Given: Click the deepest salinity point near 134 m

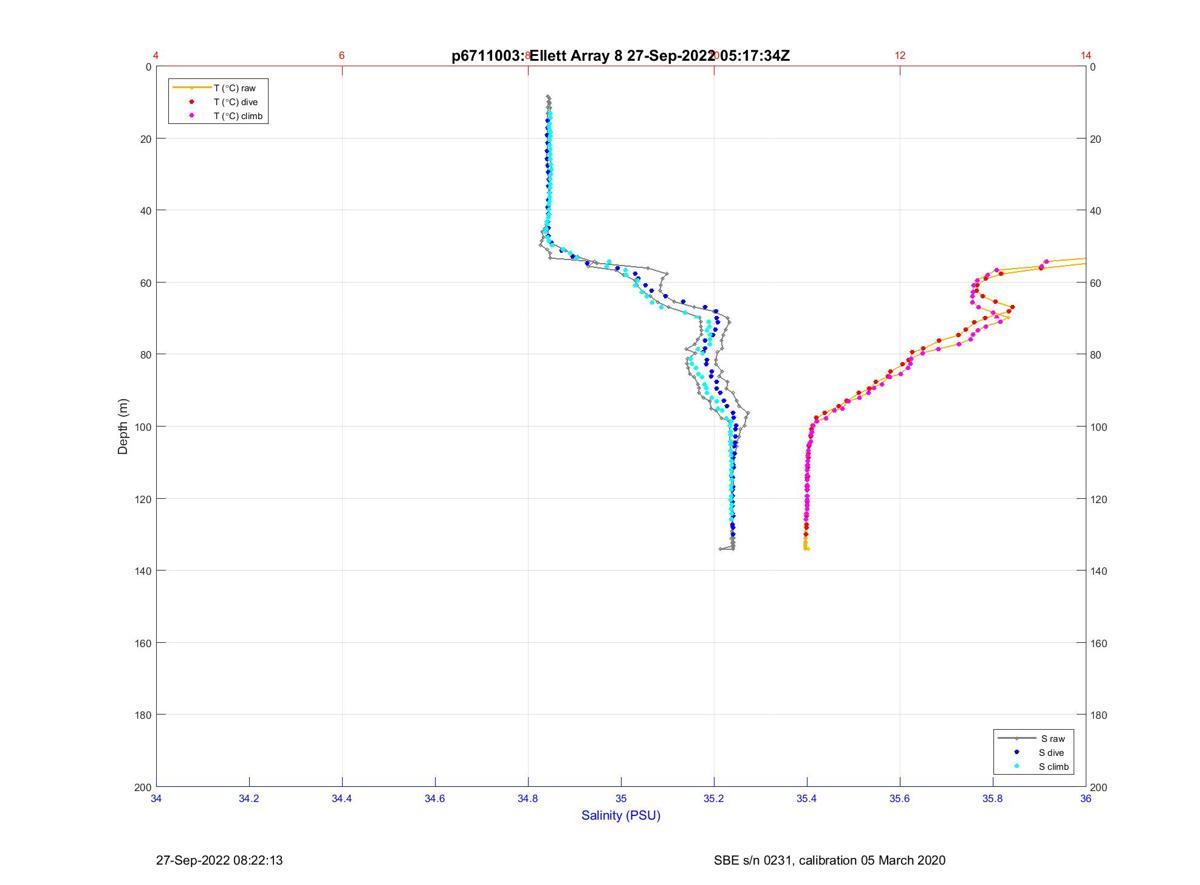Looking at the screenshot, I should point(720,548).
